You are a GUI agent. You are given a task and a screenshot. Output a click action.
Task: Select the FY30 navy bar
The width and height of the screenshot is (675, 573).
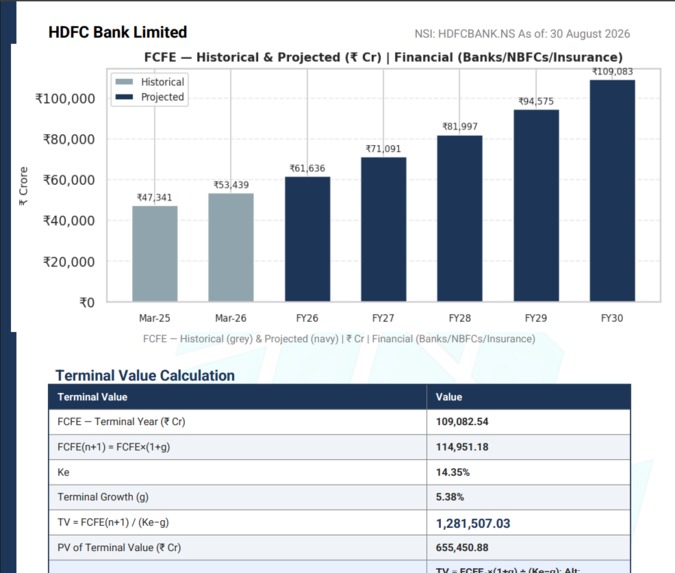click(x=612, y=191)
